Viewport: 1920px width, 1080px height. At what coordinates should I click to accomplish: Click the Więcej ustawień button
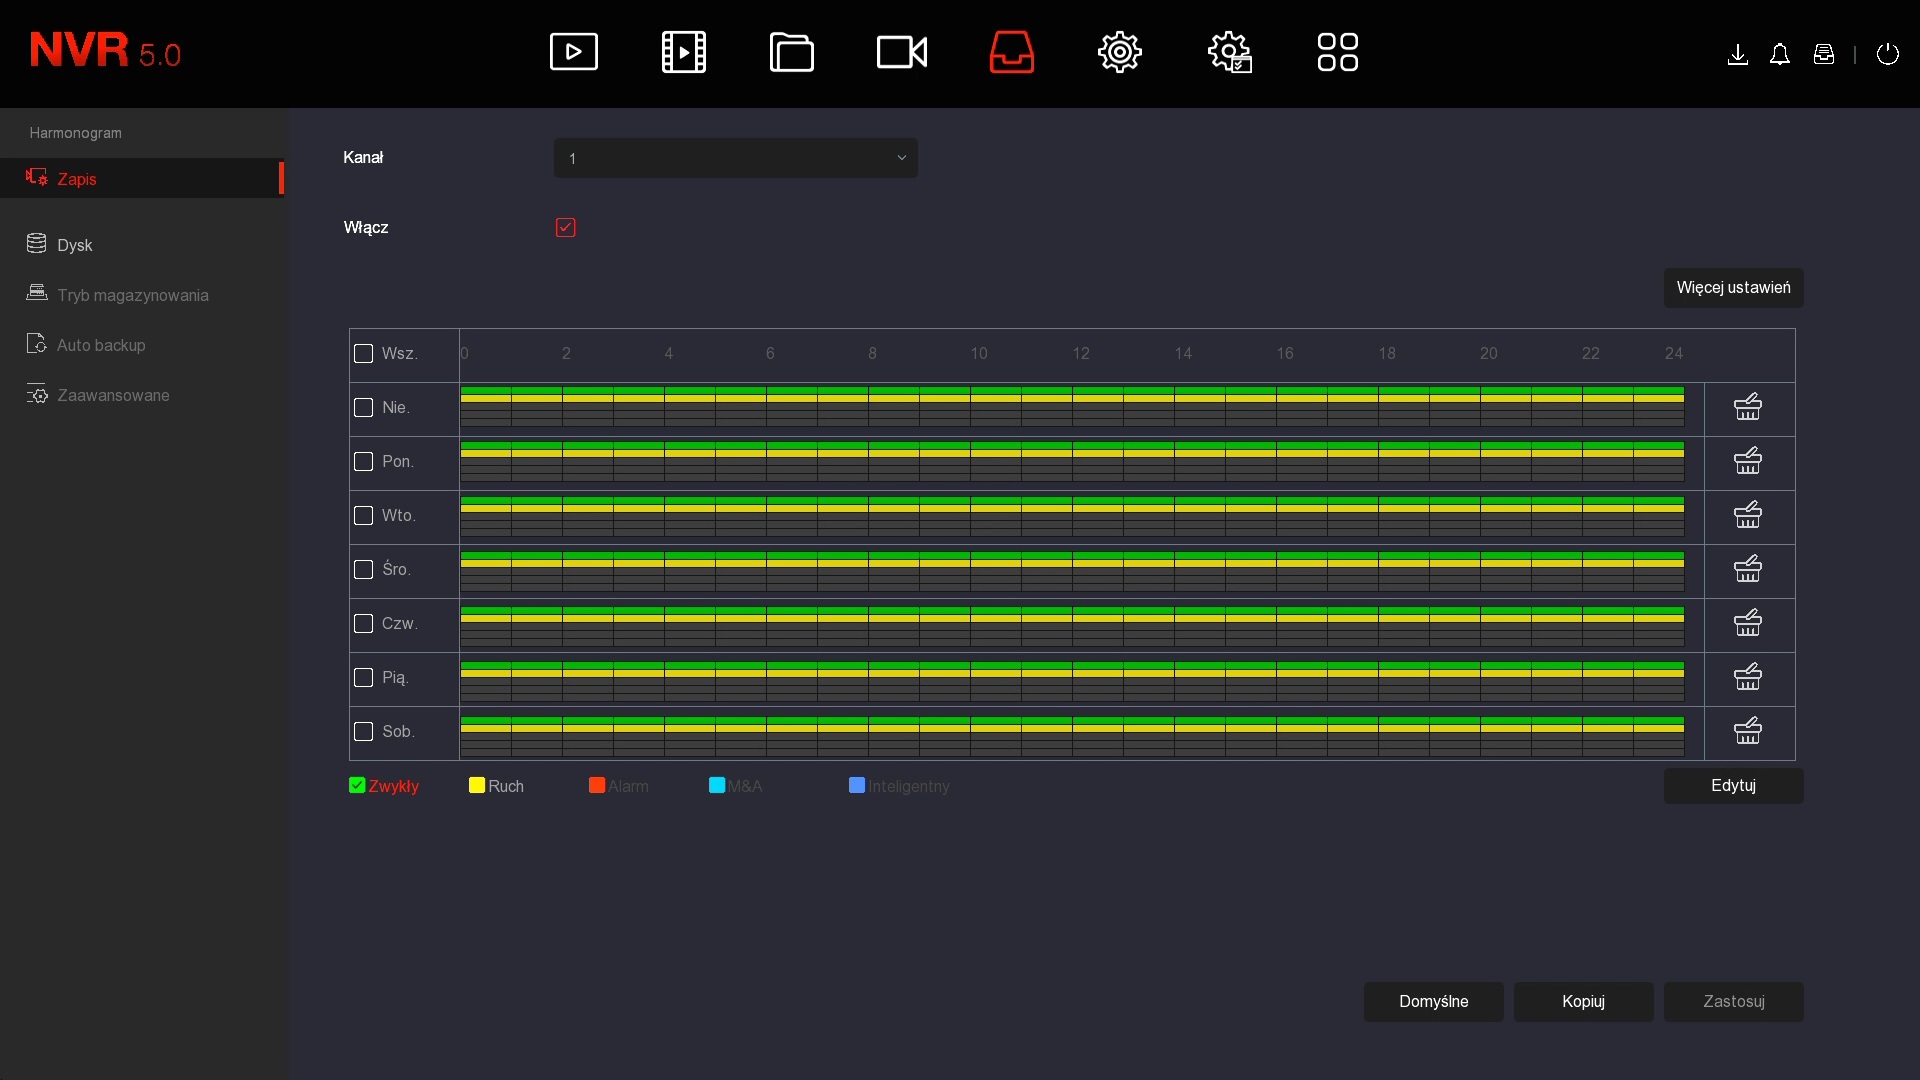(x=1734, y=288)
